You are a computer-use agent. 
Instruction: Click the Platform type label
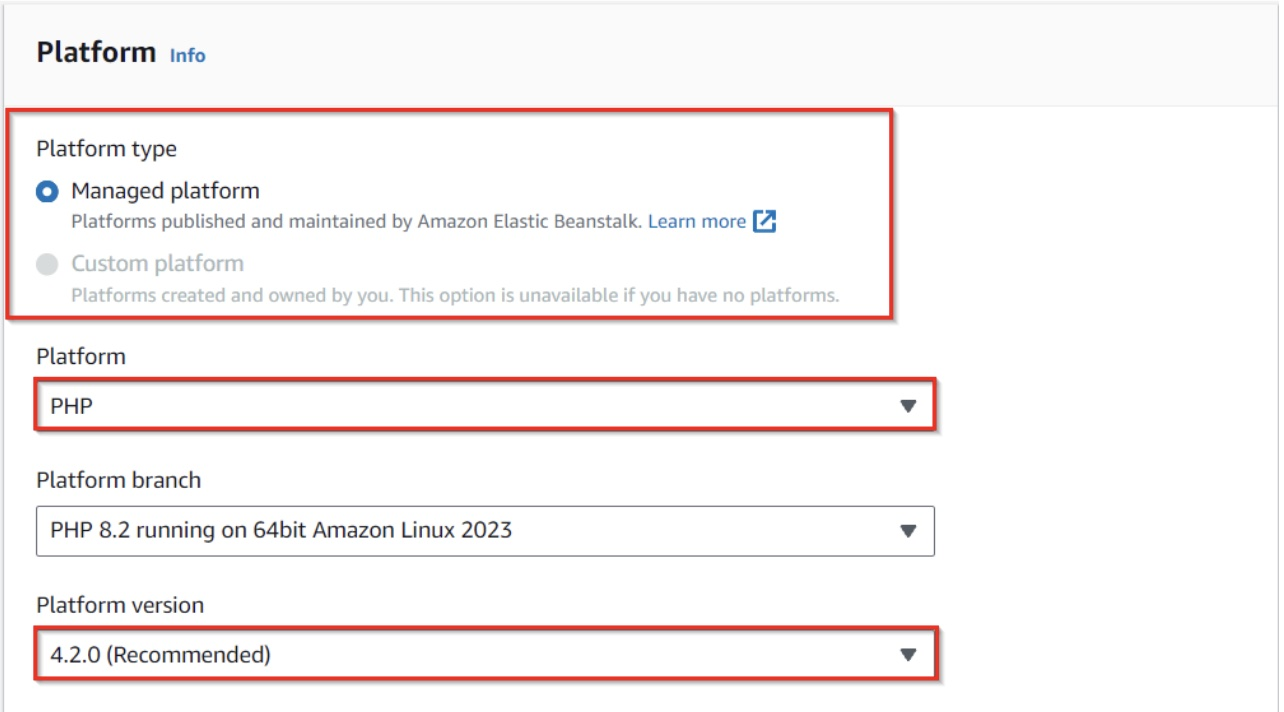point(106,149)
